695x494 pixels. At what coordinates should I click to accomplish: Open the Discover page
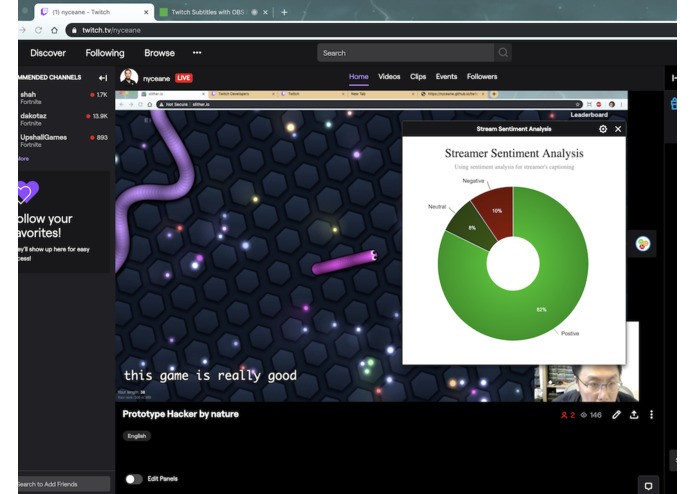pyautogui.click(x=48, y=53)
